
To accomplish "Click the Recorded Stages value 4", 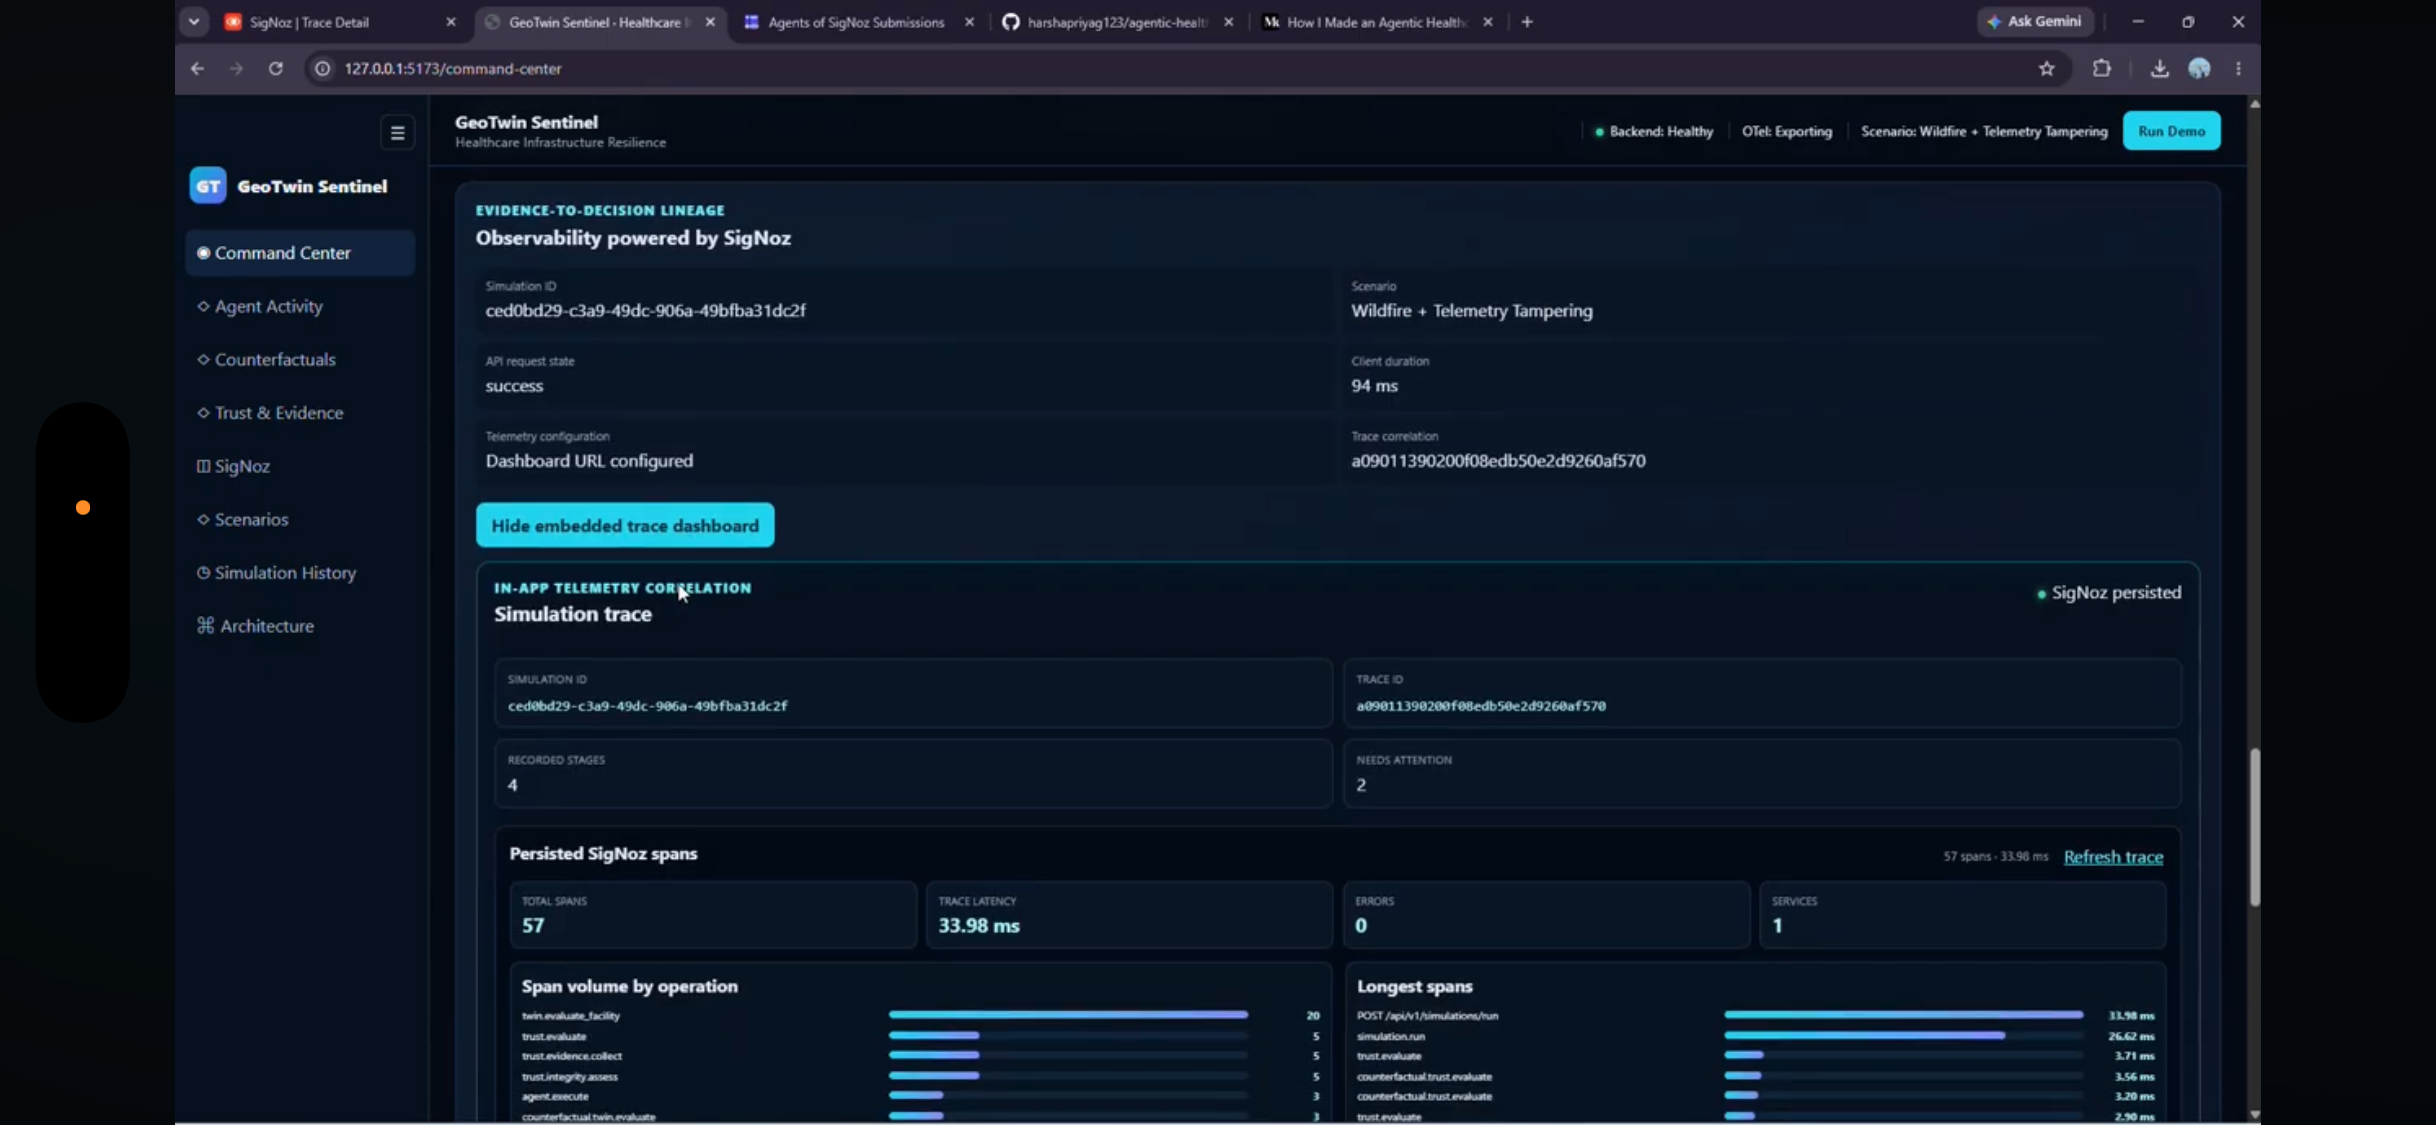I will [513, 785].
